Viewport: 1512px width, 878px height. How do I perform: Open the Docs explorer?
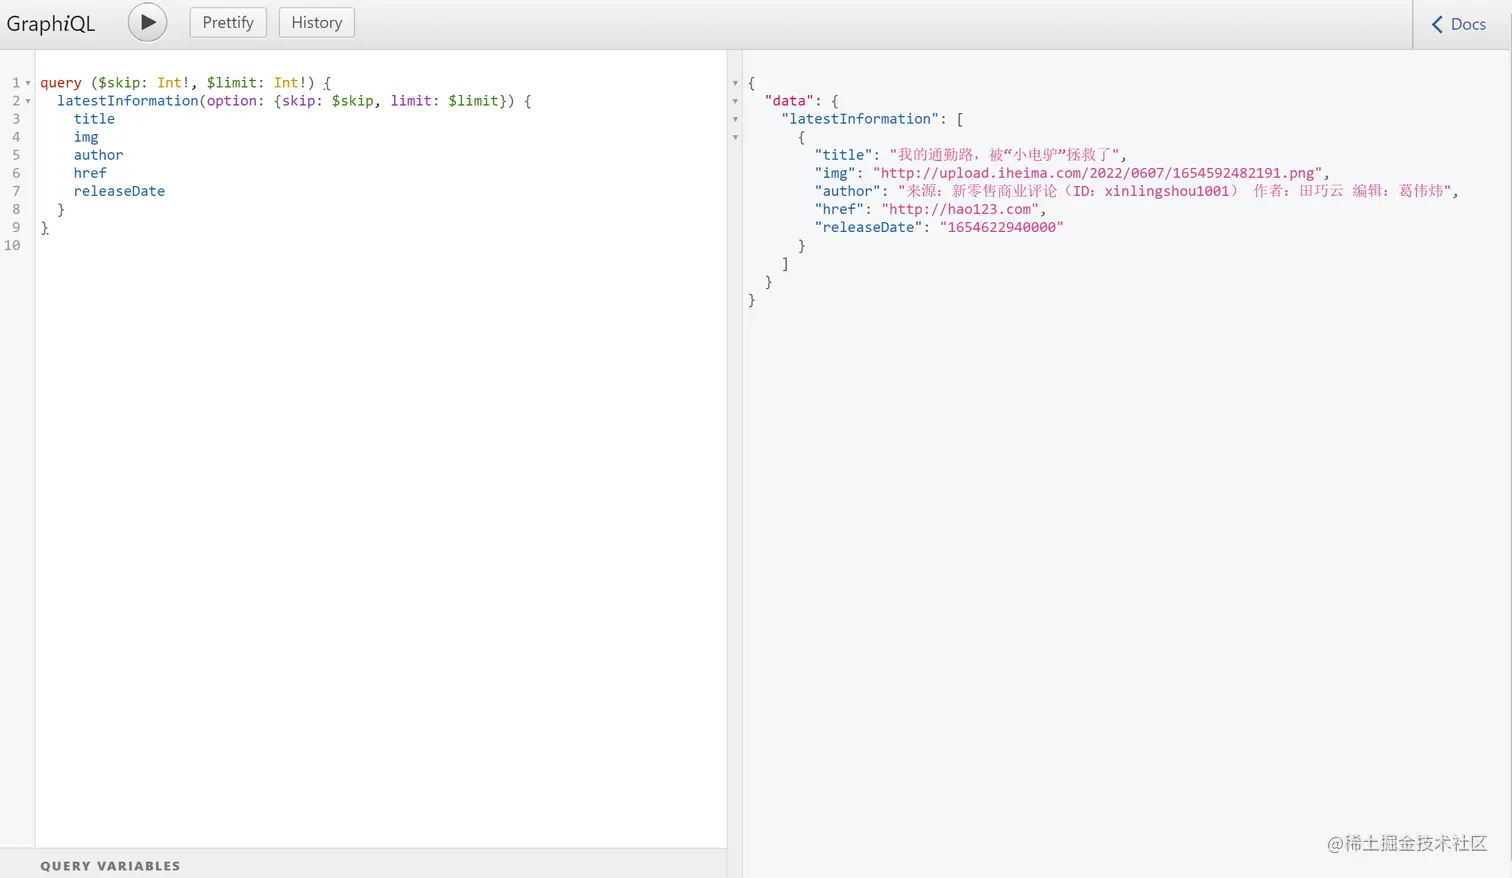pyautogui.click(x=1459, y=24)
